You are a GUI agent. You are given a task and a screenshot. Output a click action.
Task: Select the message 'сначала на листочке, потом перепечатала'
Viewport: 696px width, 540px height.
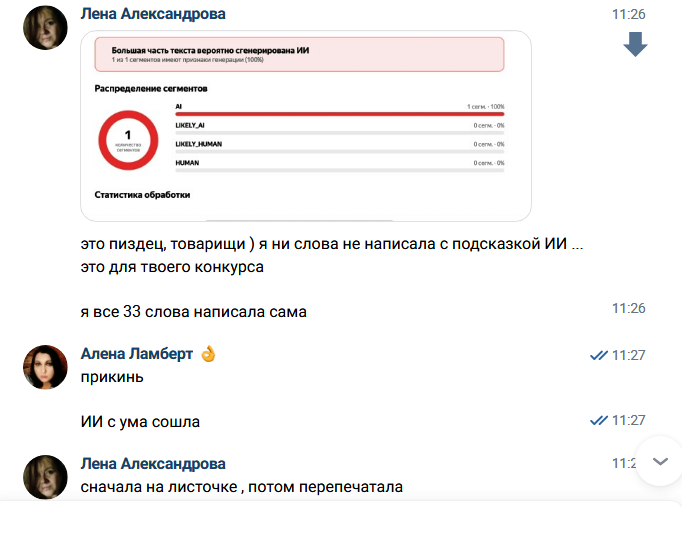(242, 487)
